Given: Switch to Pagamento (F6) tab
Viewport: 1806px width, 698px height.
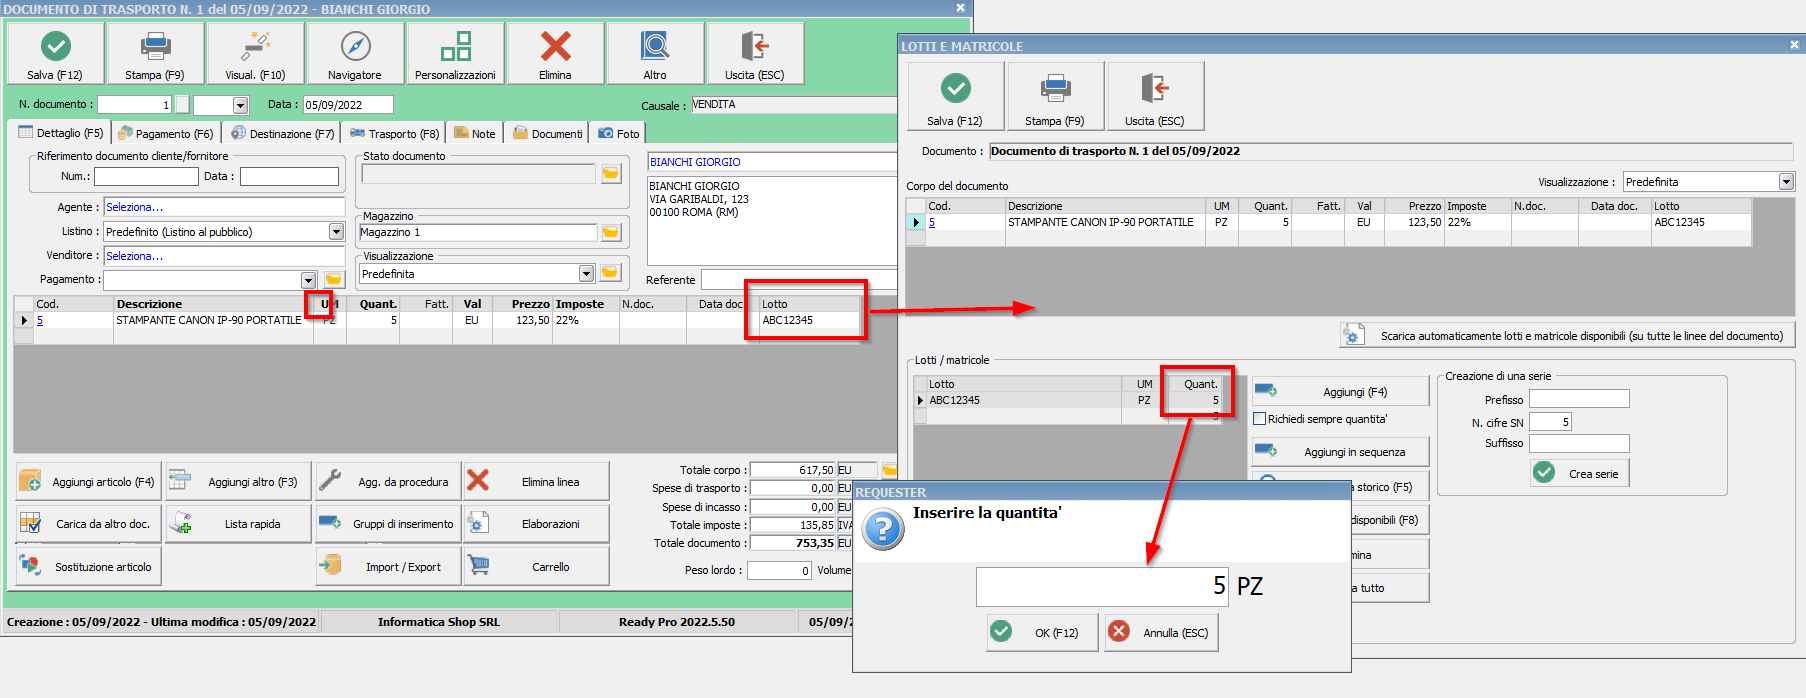Looking at the screenshot, I should click(x=165, y=133).
